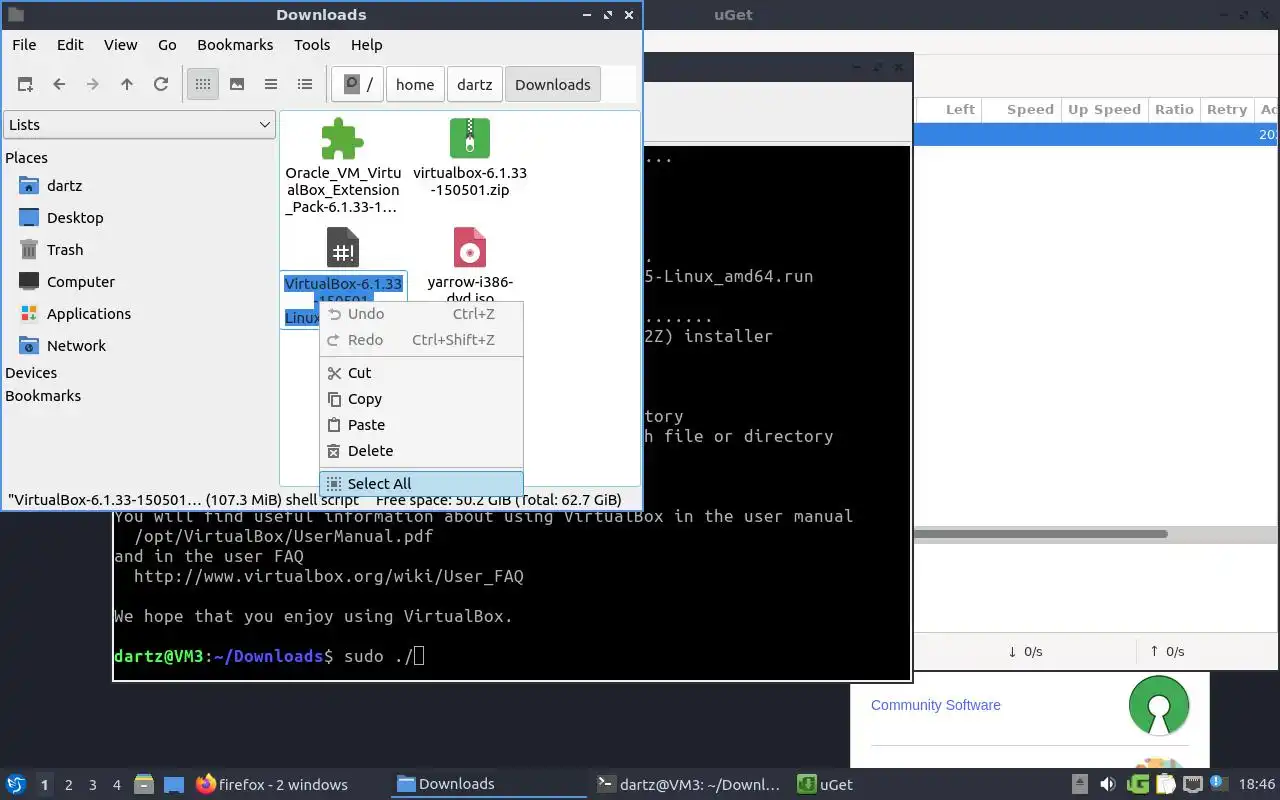Image resolution: width=1280 pixels, height=800 pixels.
Task: Open the Help menu
Action: (x=367, y=45)
